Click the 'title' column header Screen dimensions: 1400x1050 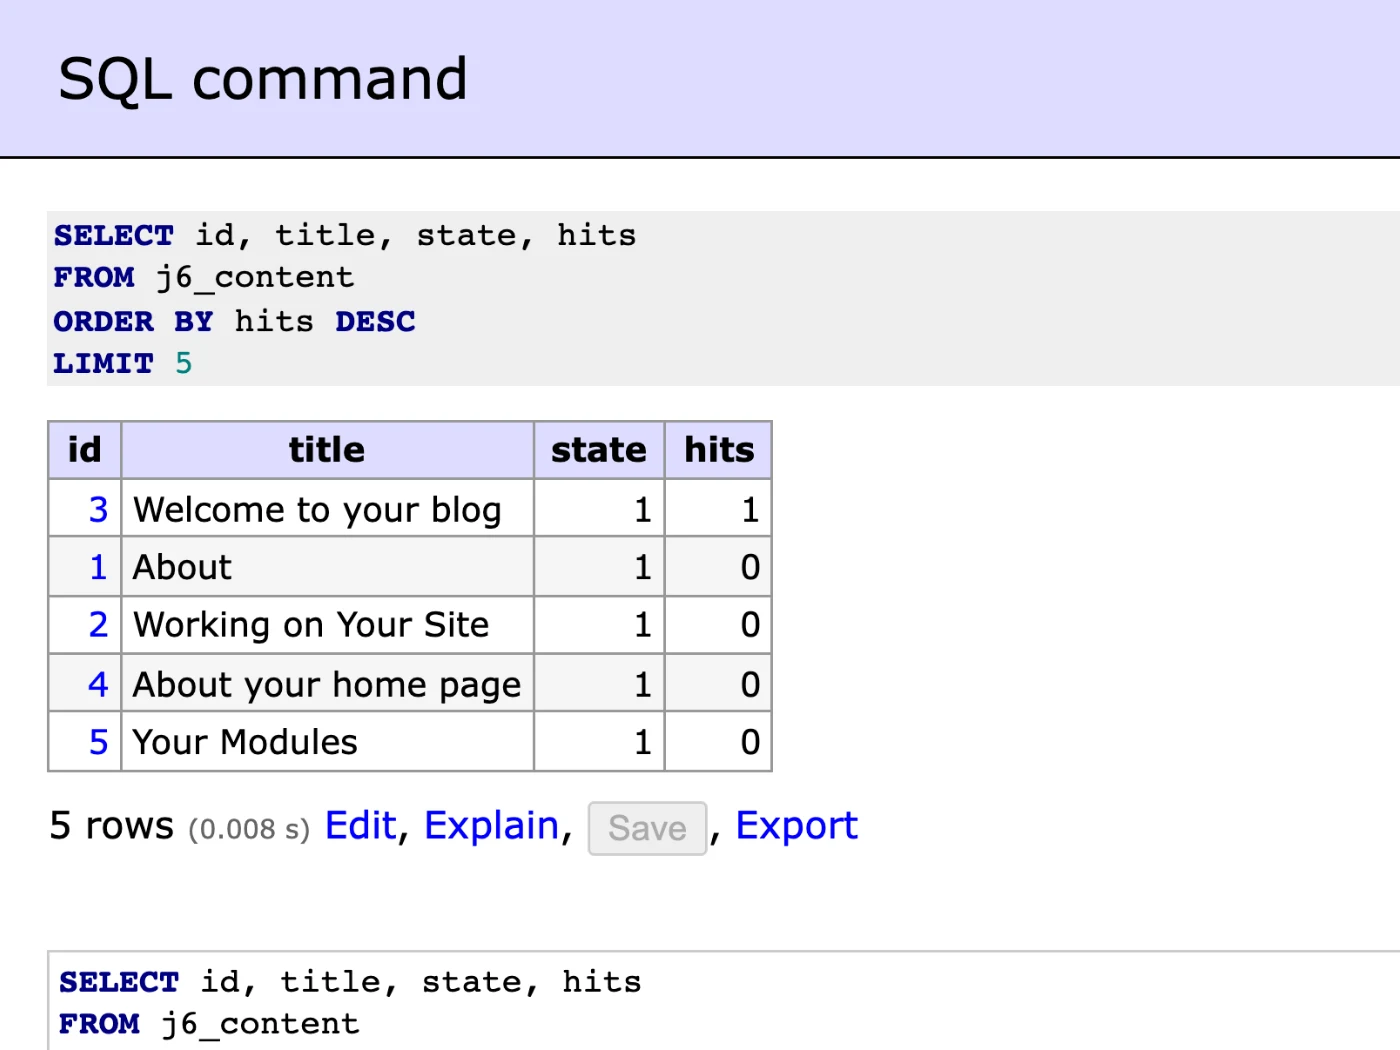pos(327,450)
